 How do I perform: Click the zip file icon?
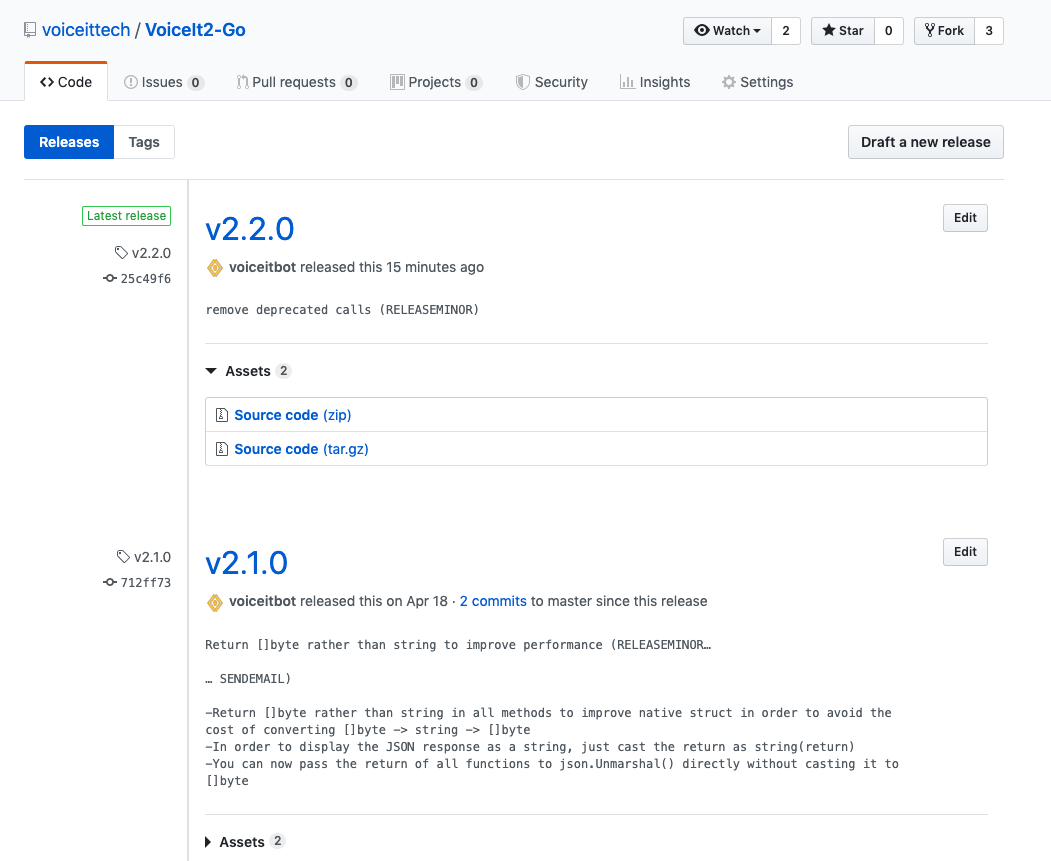tap(222, 415)
